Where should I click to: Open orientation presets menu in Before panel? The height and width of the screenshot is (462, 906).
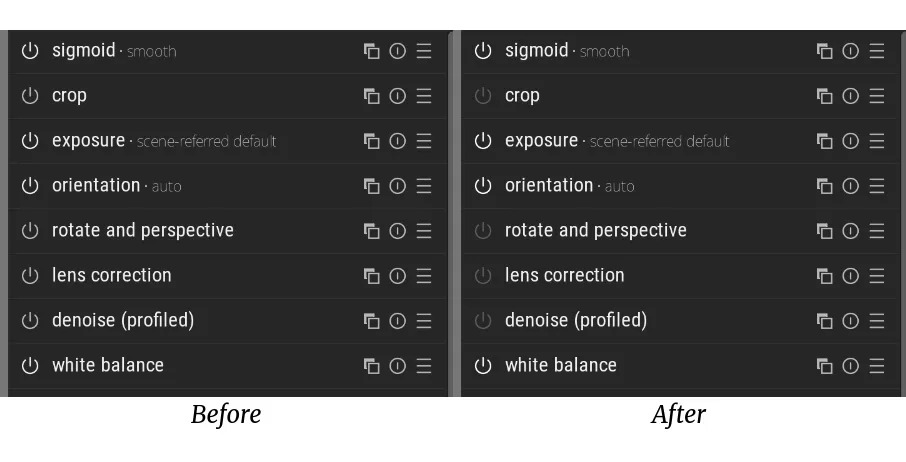[x=424, y=186]
